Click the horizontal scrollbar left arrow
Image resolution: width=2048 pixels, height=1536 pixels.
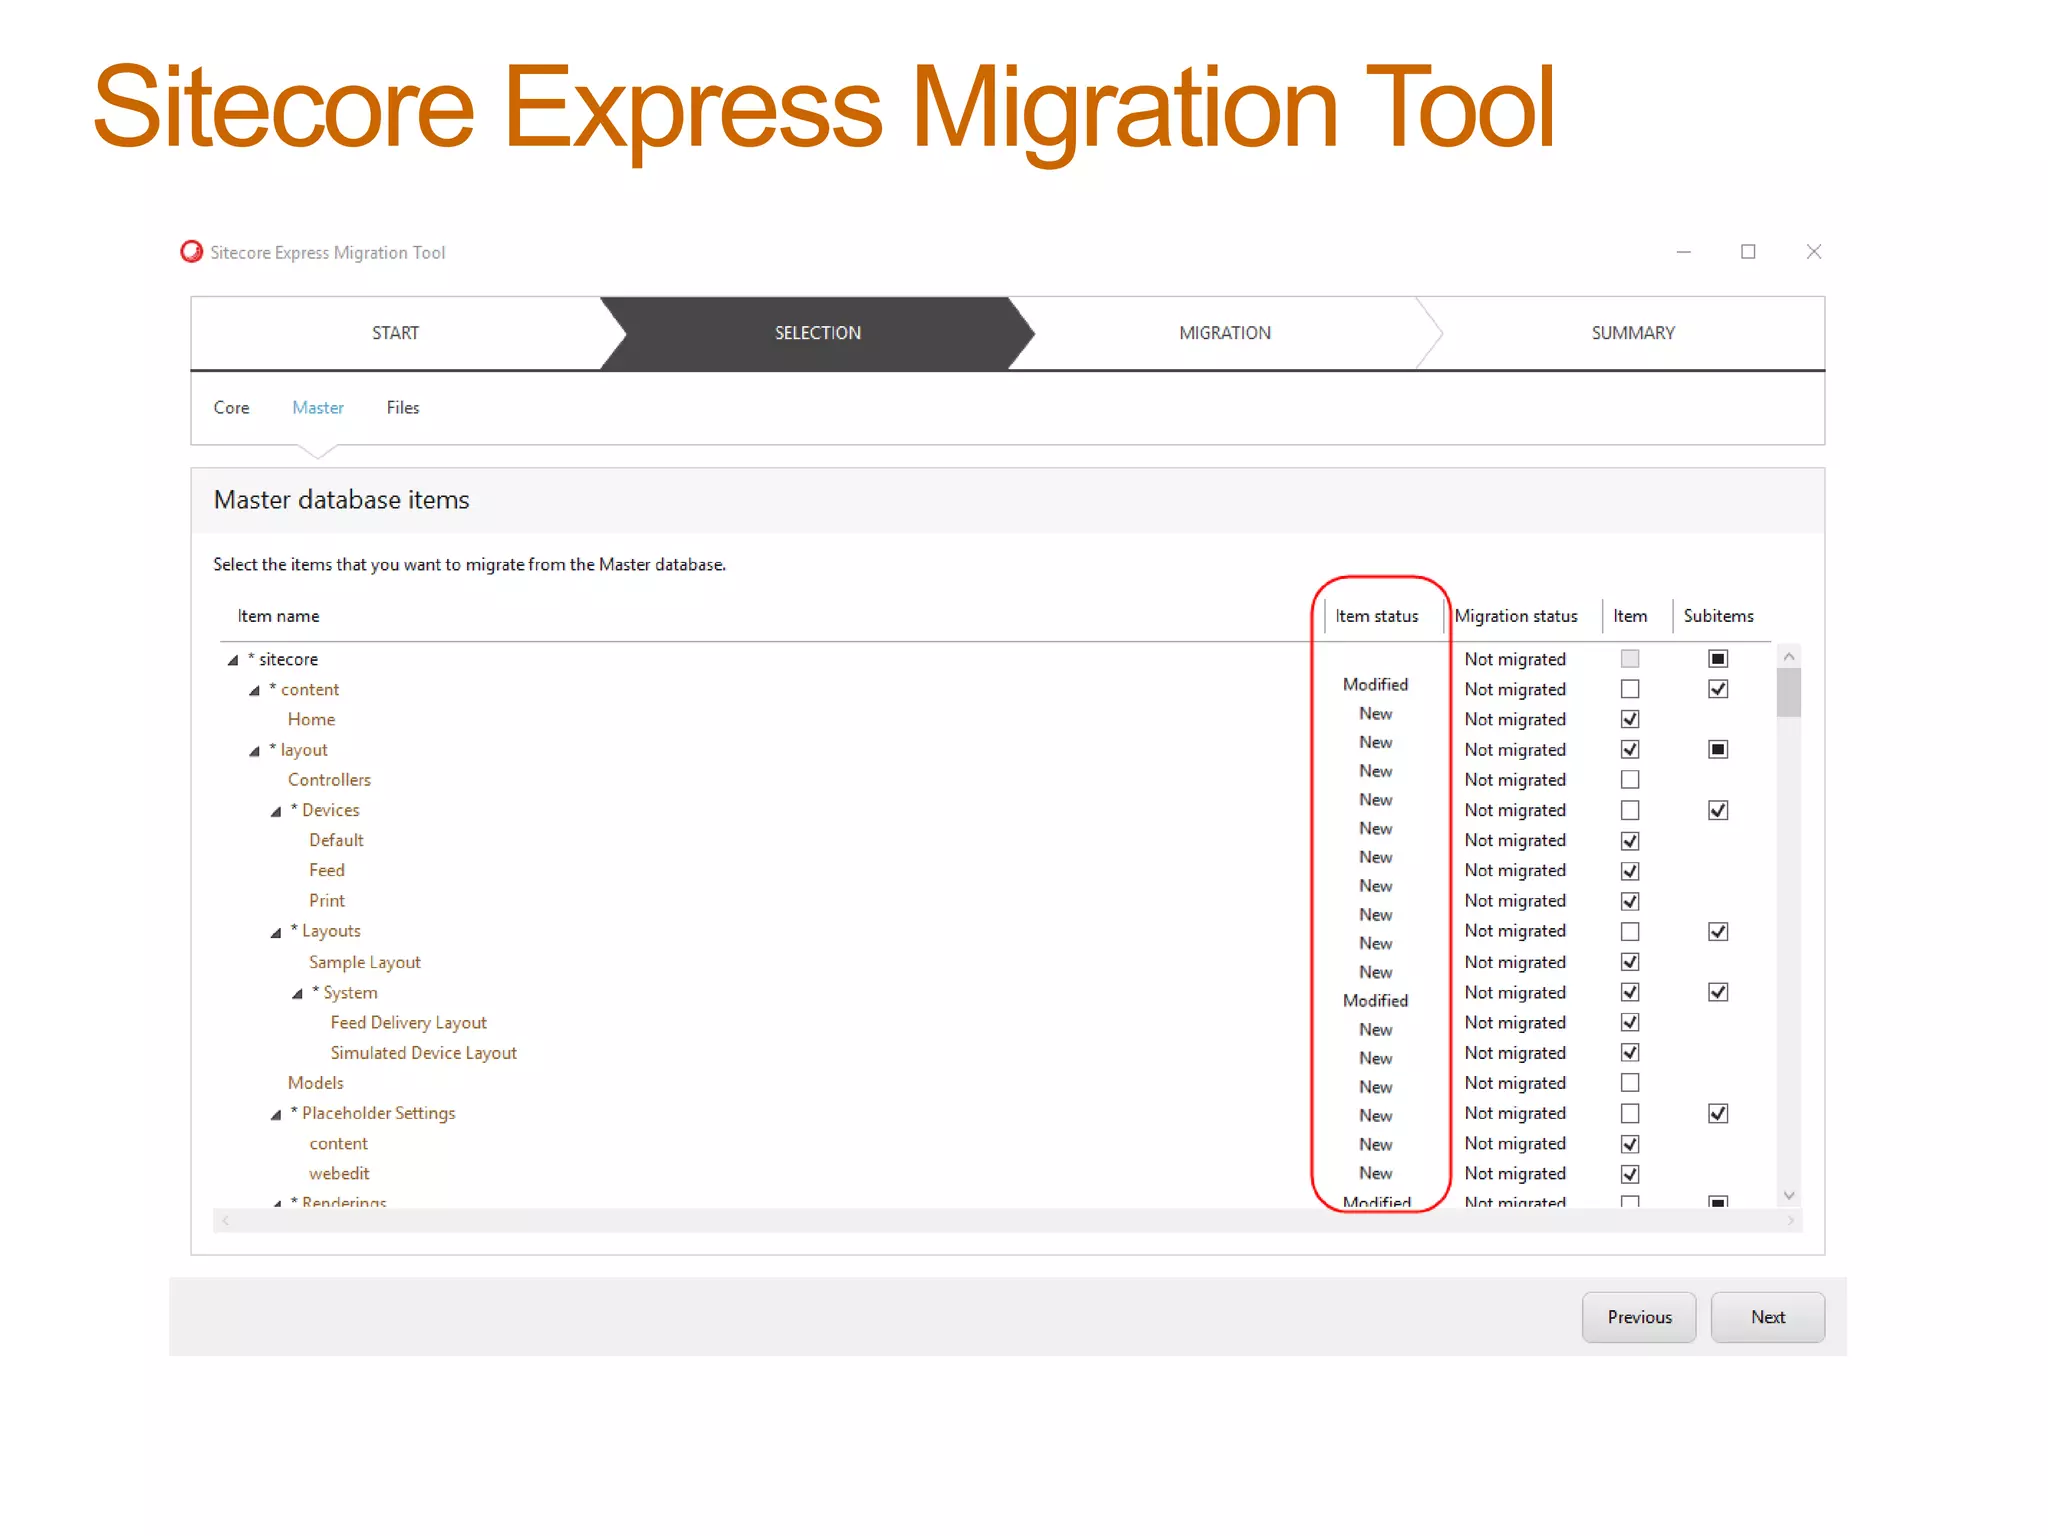click(226, 1220)
